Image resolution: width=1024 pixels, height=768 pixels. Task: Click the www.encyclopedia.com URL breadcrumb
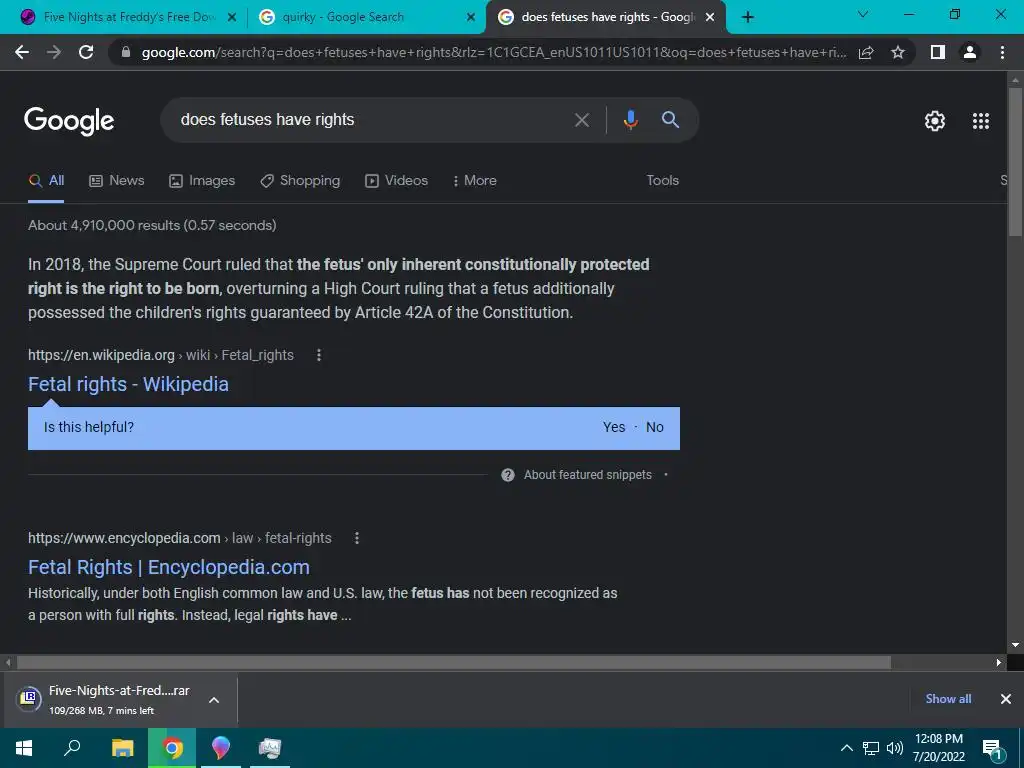pos(180,538)
